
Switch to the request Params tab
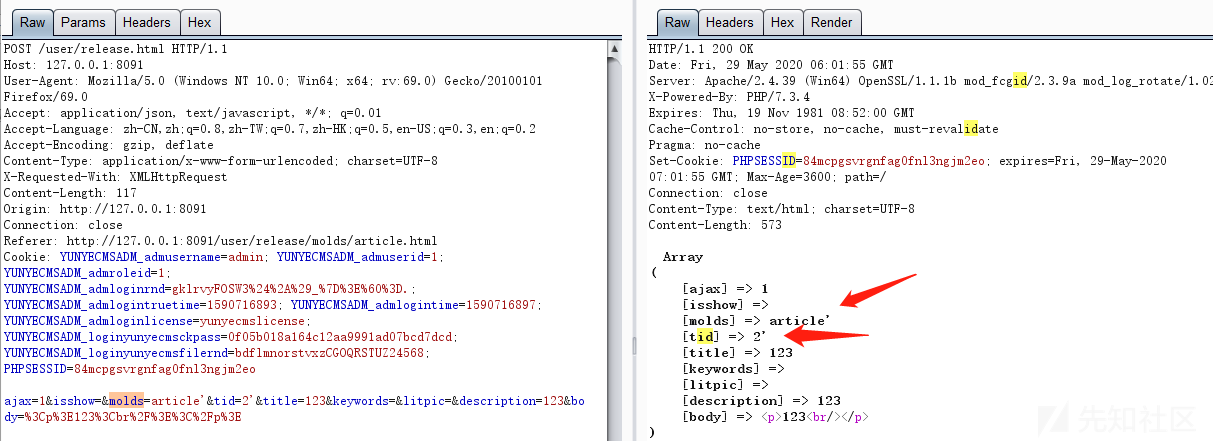click(83, 22)
